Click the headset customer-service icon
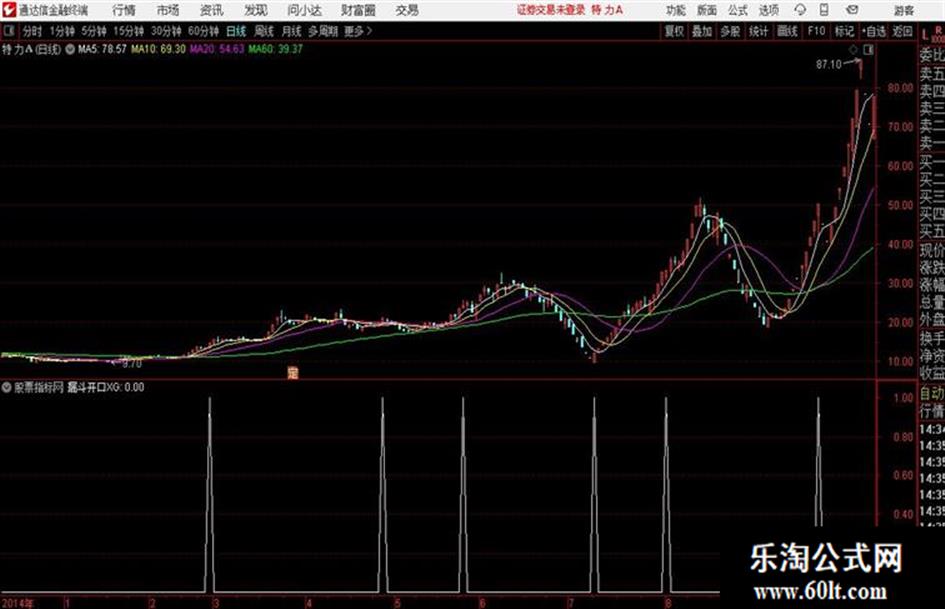This screenshot has width=945, height=609. pyautogui.click(x=800, y=10)
